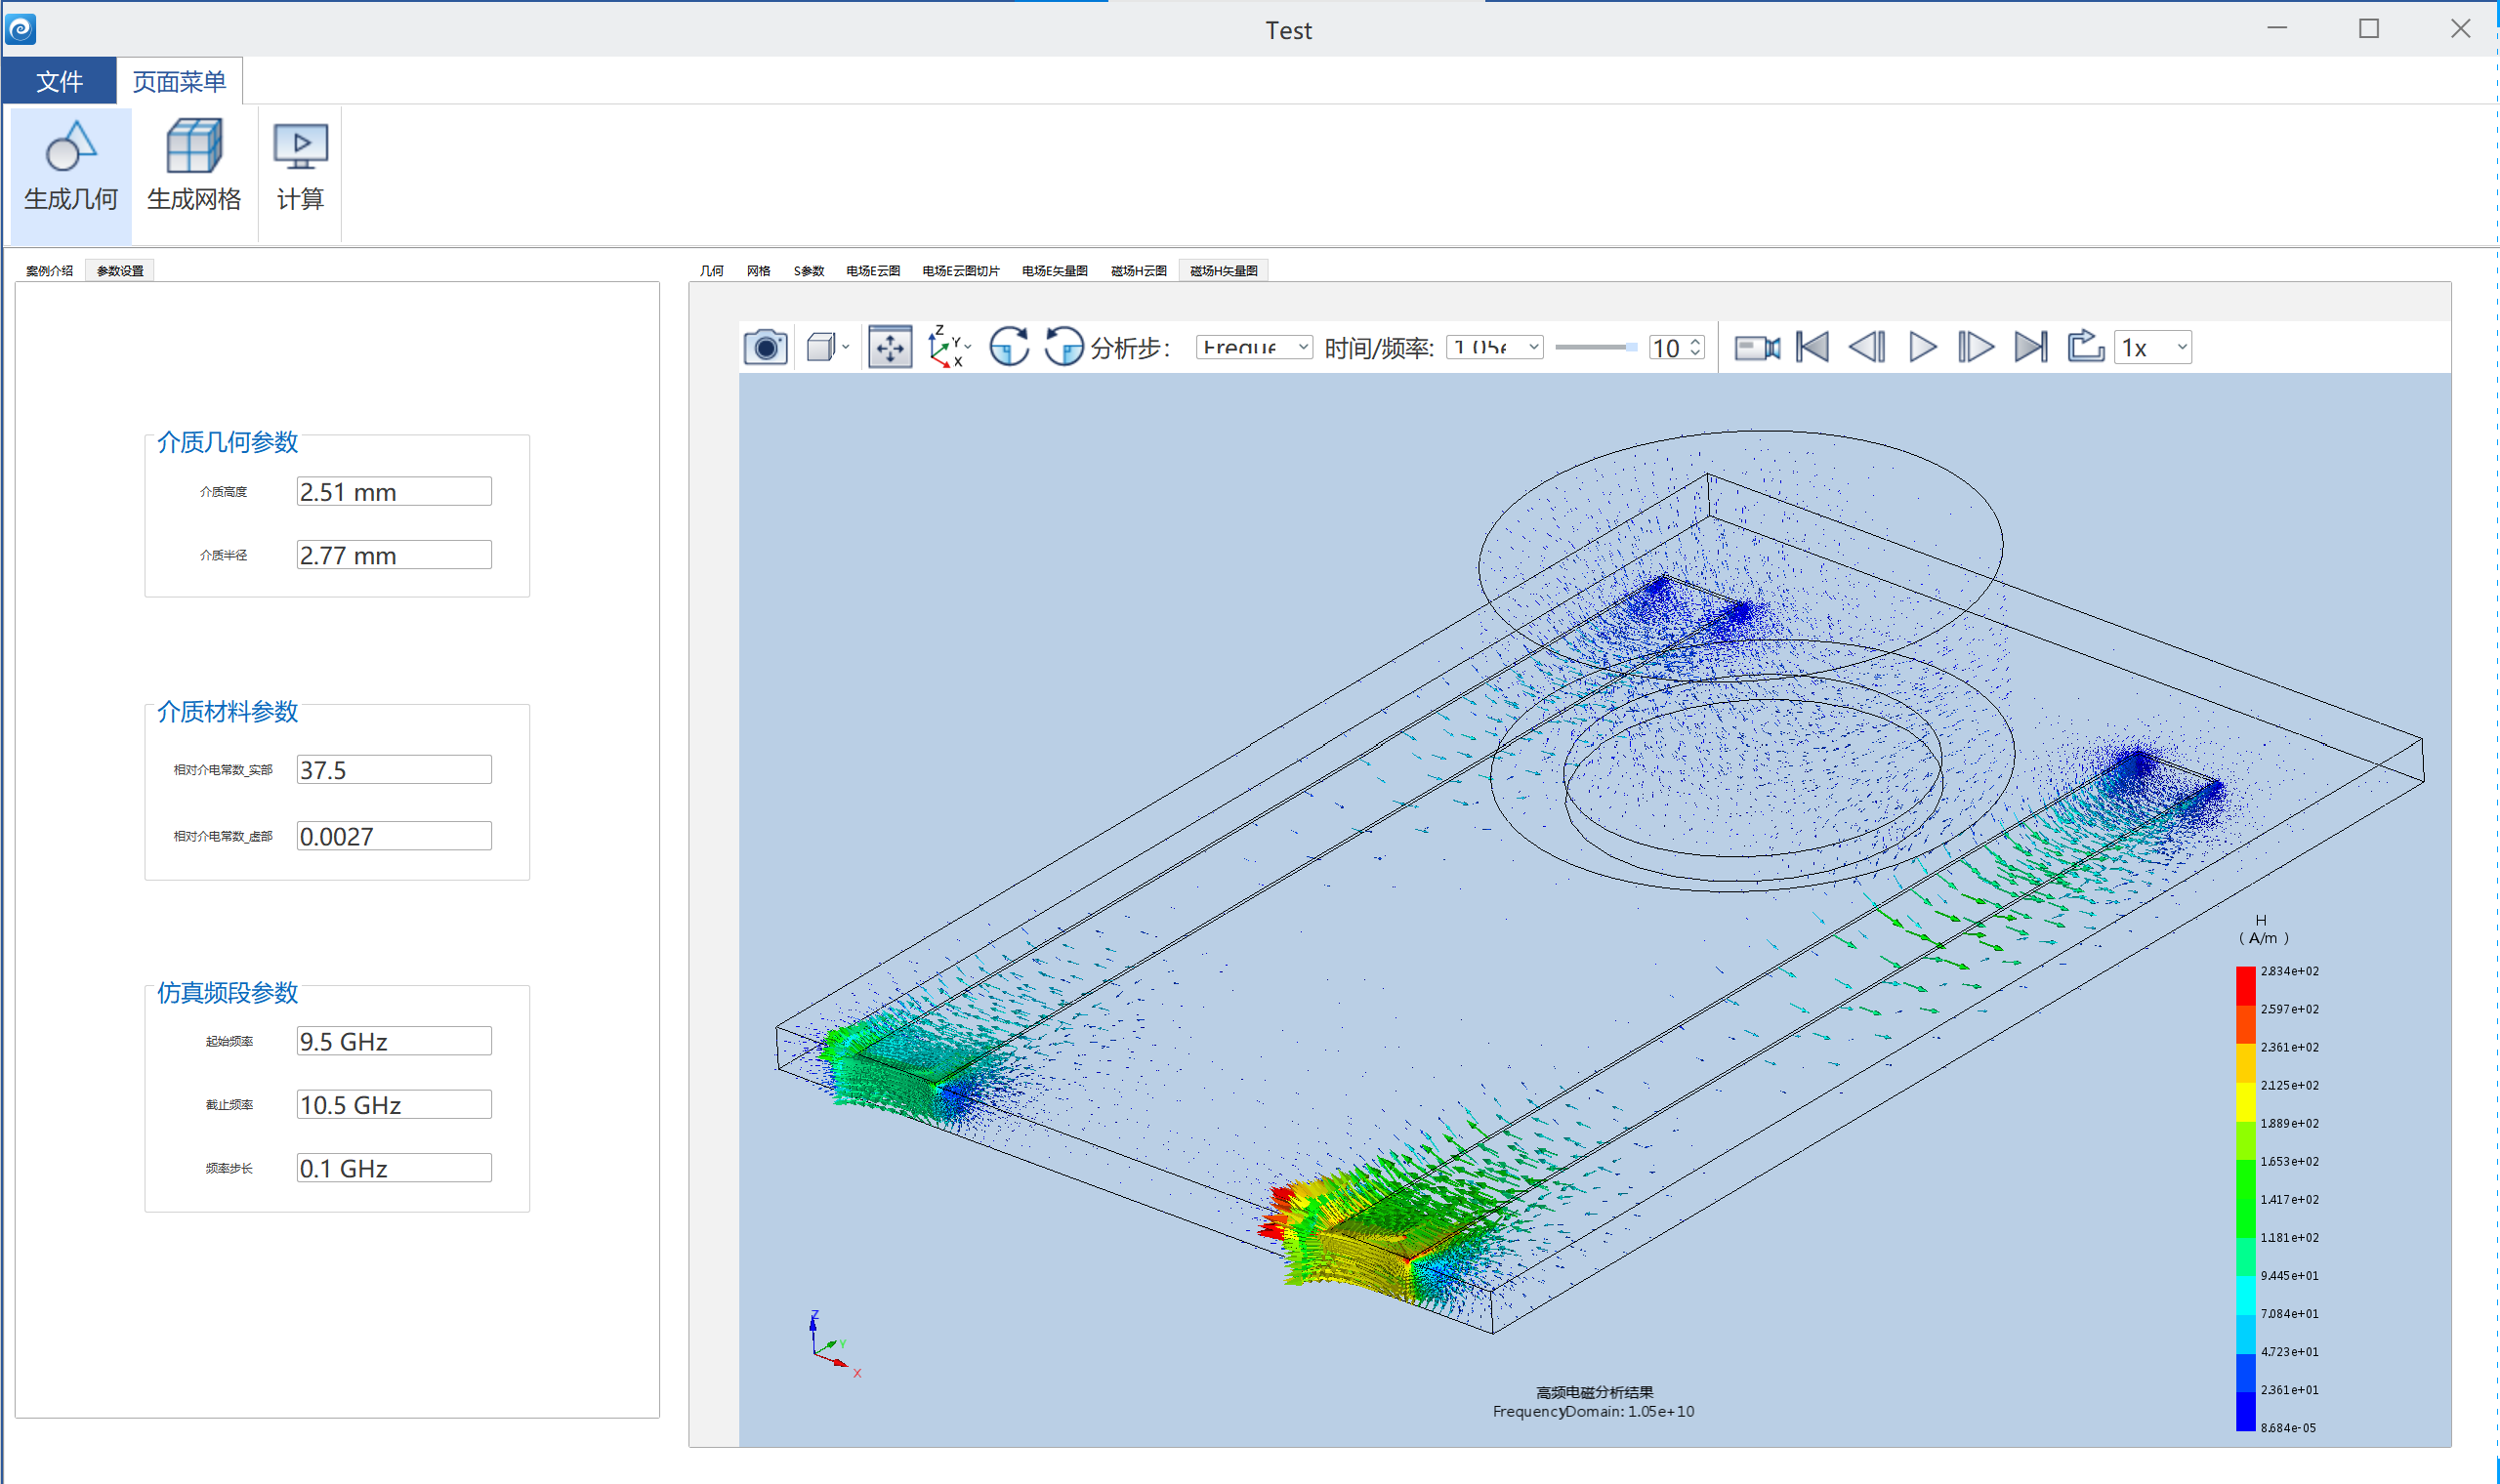Open the 时间/频率 value dropdown
The image size is (2500, 1484).
(x=1495, y=347)
